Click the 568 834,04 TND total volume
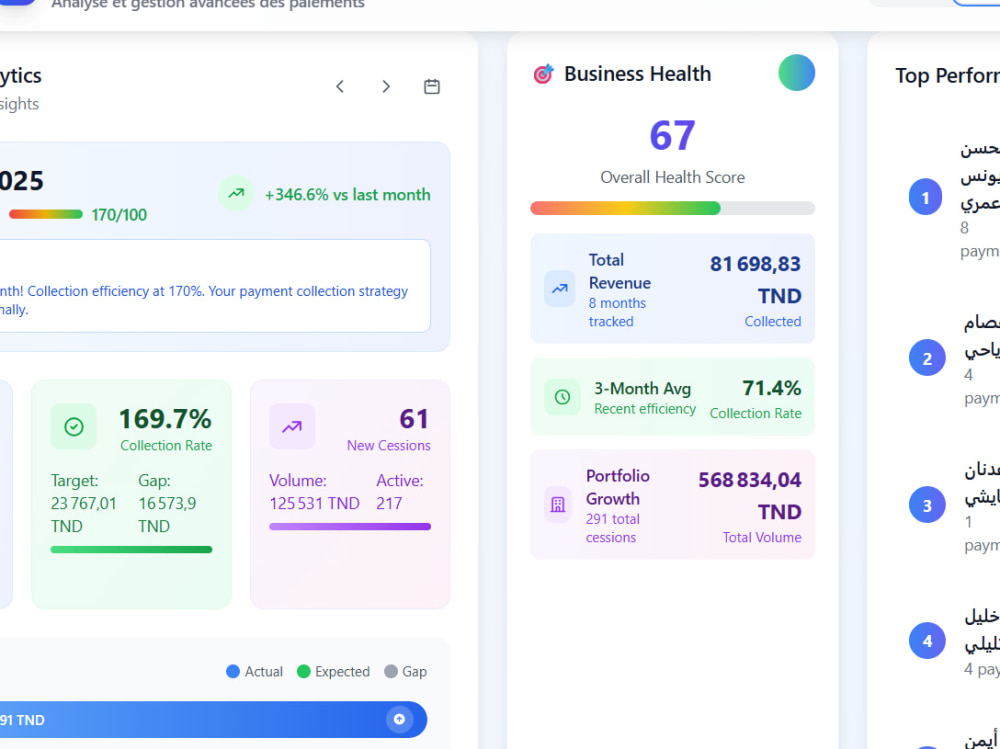1000x749 pixels. [x=749, y=496]
